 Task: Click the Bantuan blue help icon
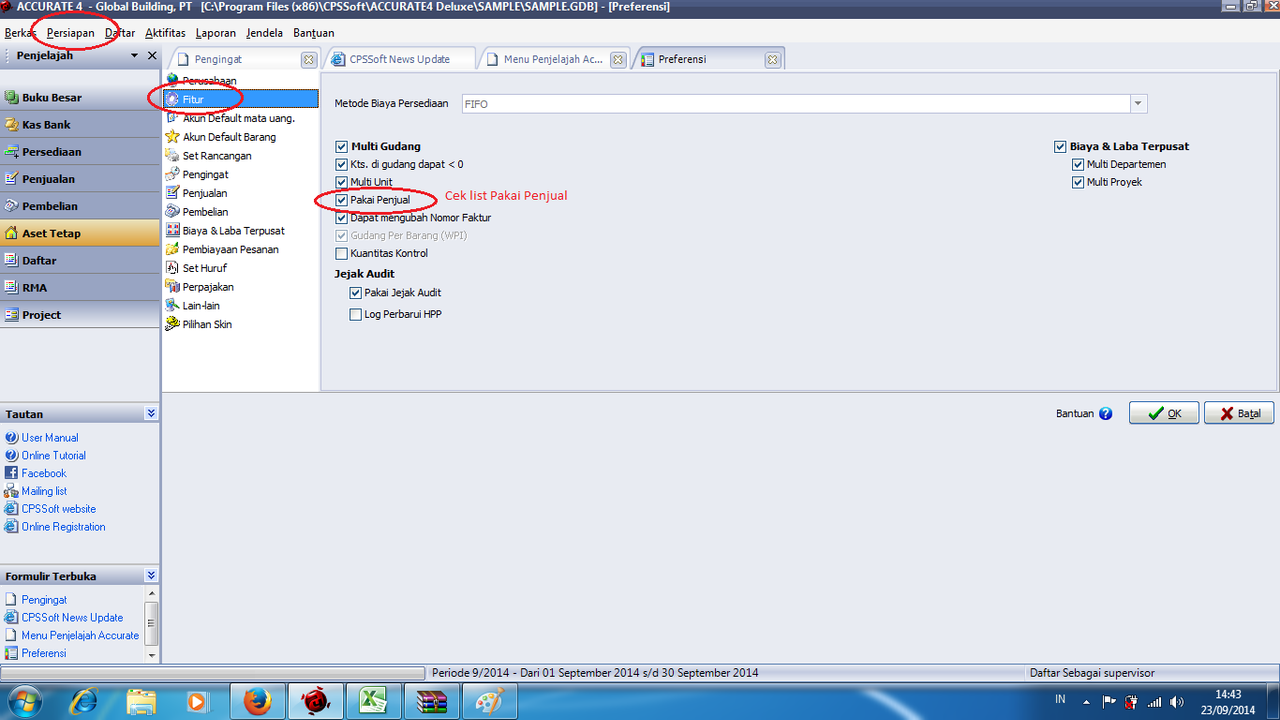(1105, 413)
